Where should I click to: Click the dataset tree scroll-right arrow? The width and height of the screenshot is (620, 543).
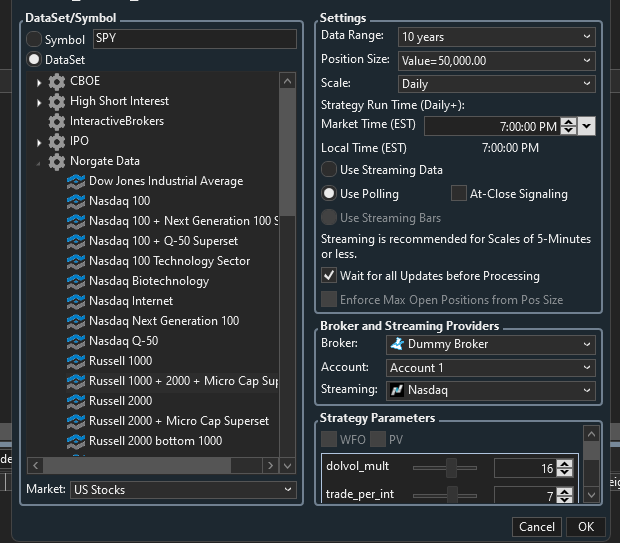(270, 465)
